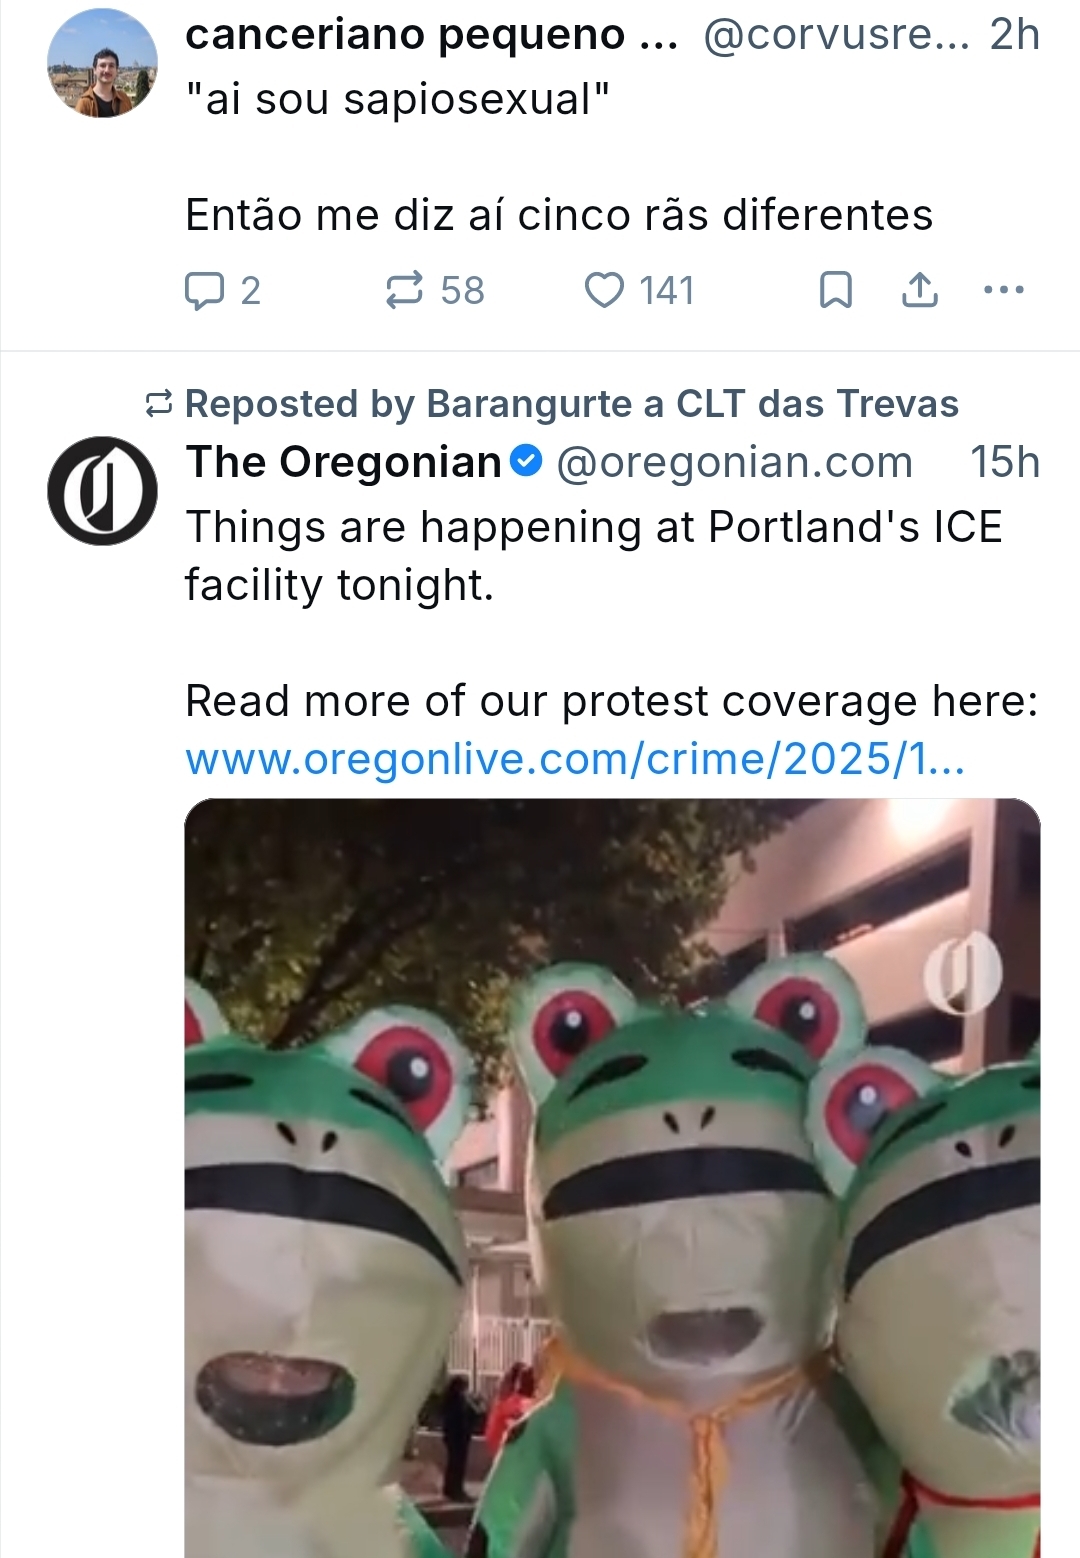Screen dimensions: 1080x1558
Task: Tap the share icon on the first post
Action: [920, 291]
